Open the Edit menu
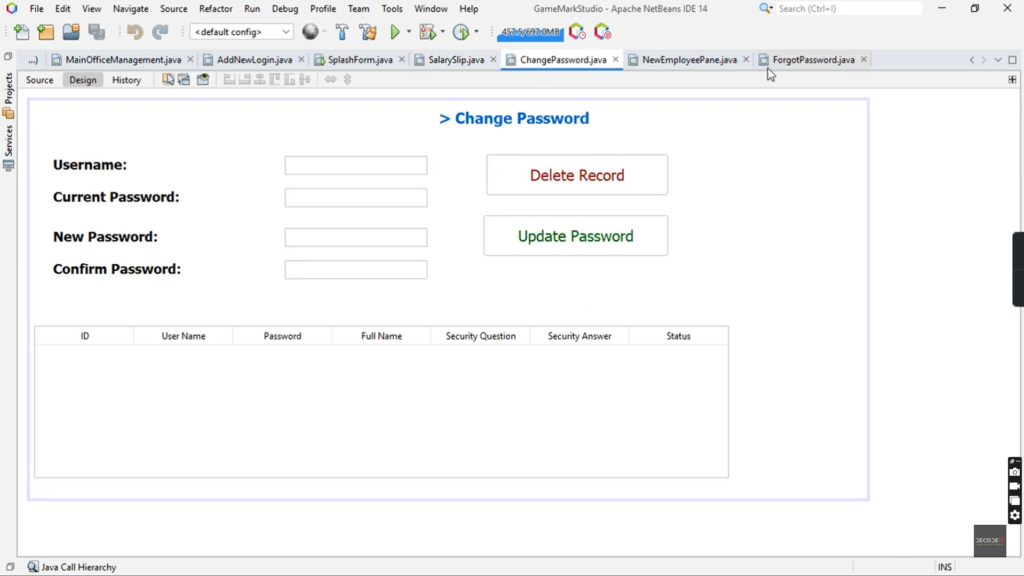Image resolution: width=1024 pixels, height=576 pixels. click(x=63, y=8)
